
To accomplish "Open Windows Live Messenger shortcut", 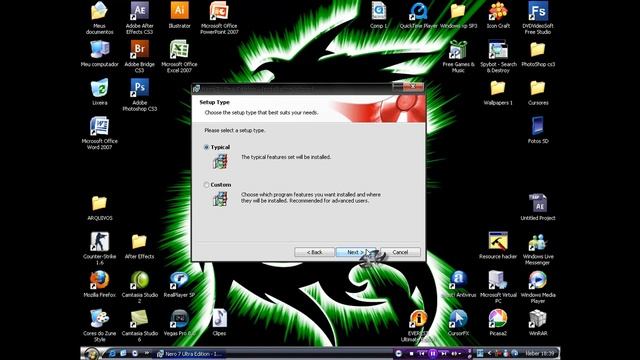I will click(538, 249).
